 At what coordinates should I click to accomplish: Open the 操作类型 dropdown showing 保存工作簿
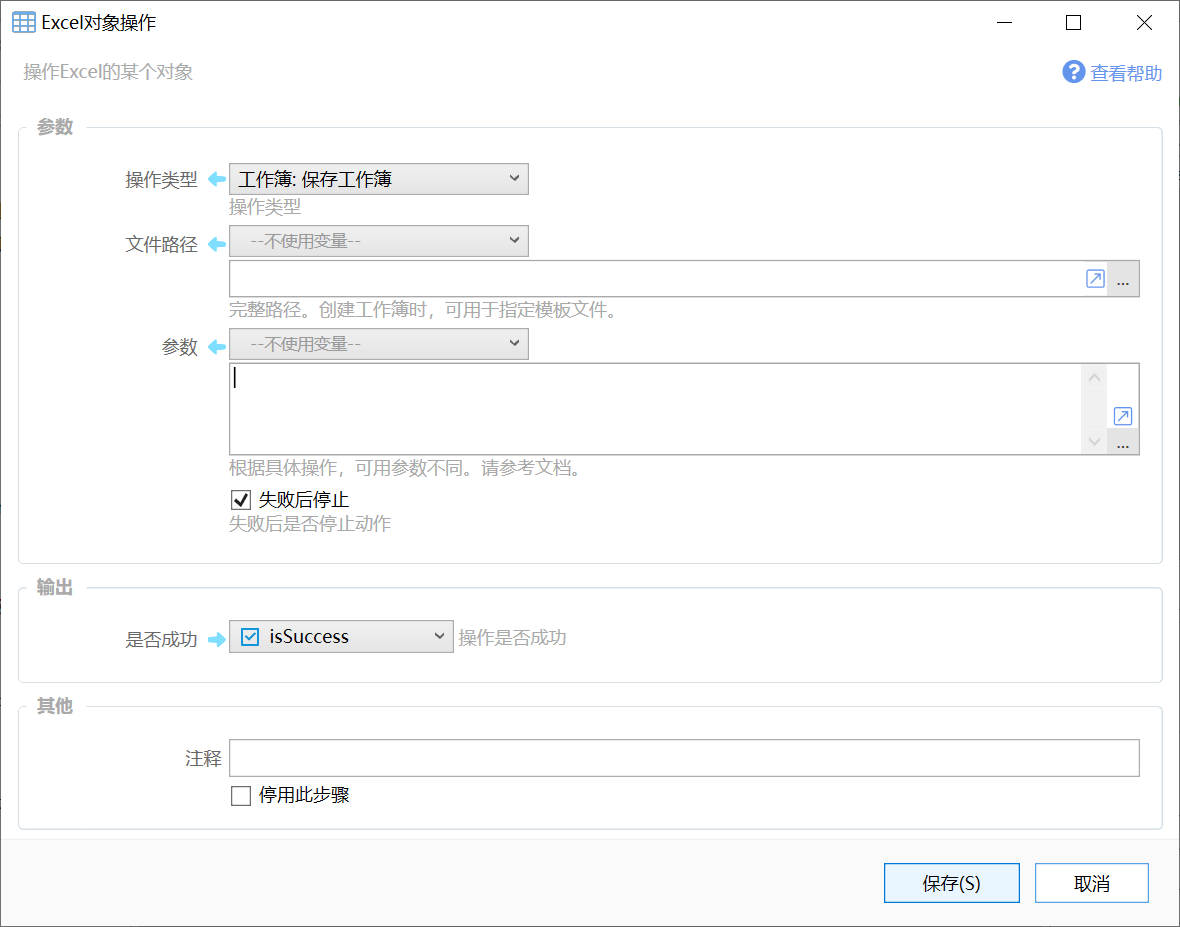click(379, 179)
